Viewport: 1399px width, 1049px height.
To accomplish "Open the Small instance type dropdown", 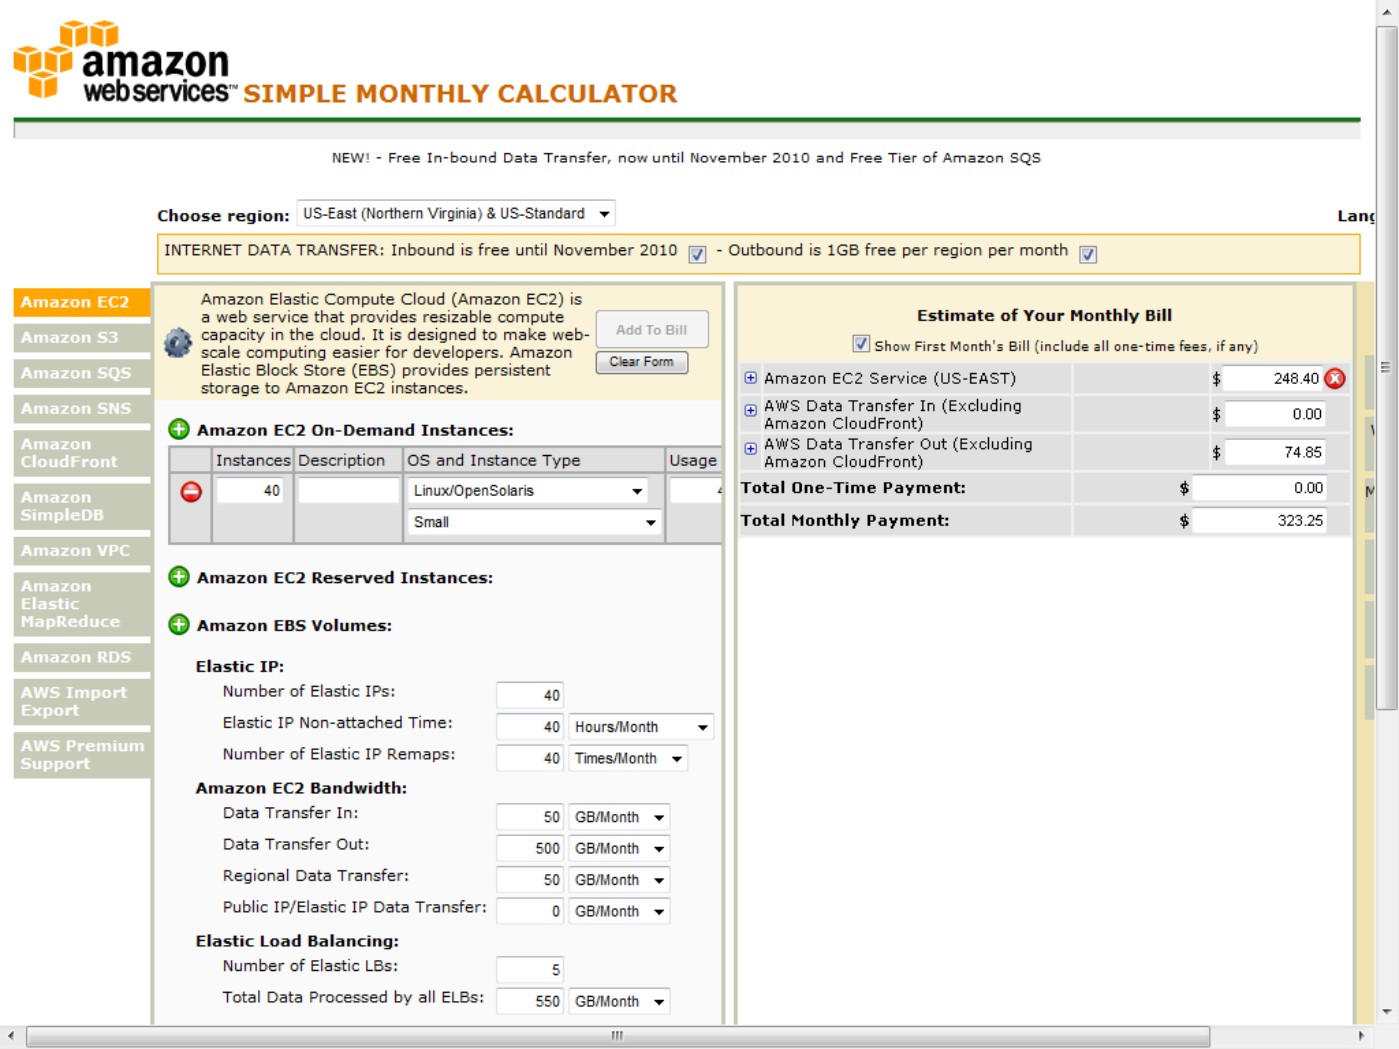I will (534, 522).
